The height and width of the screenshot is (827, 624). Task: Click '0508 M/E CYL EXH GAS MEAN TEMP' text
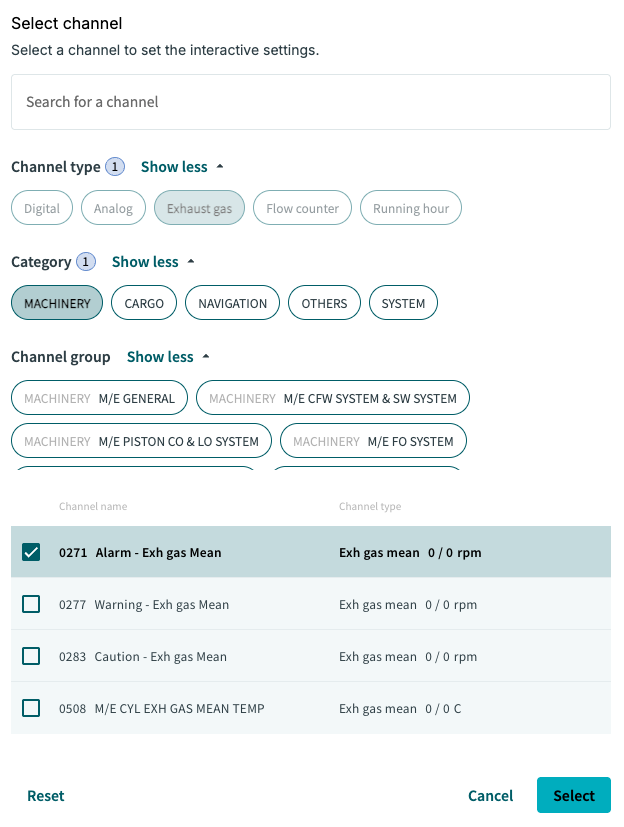(x=161, y=708)
